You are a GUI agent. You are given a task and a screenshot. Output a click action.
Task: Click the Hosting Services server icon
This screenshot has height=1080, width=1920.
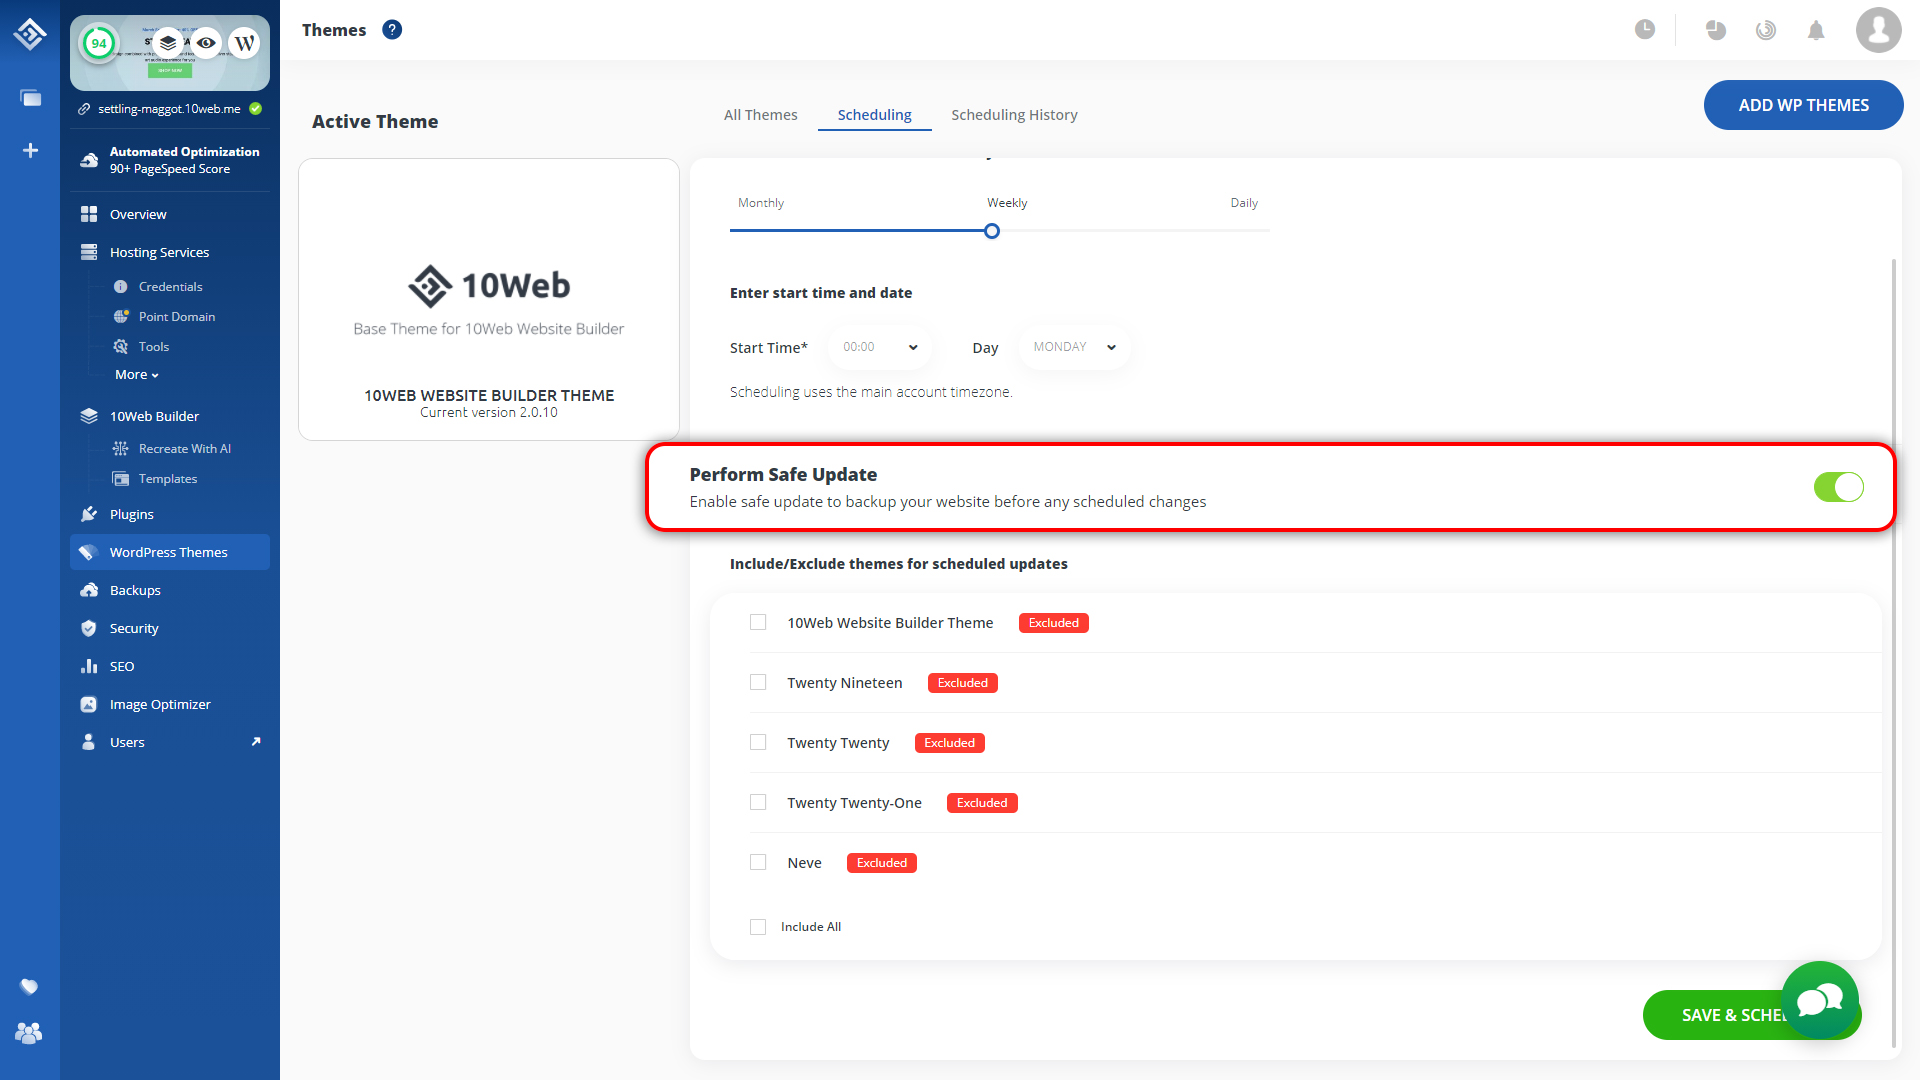[89, 252]
